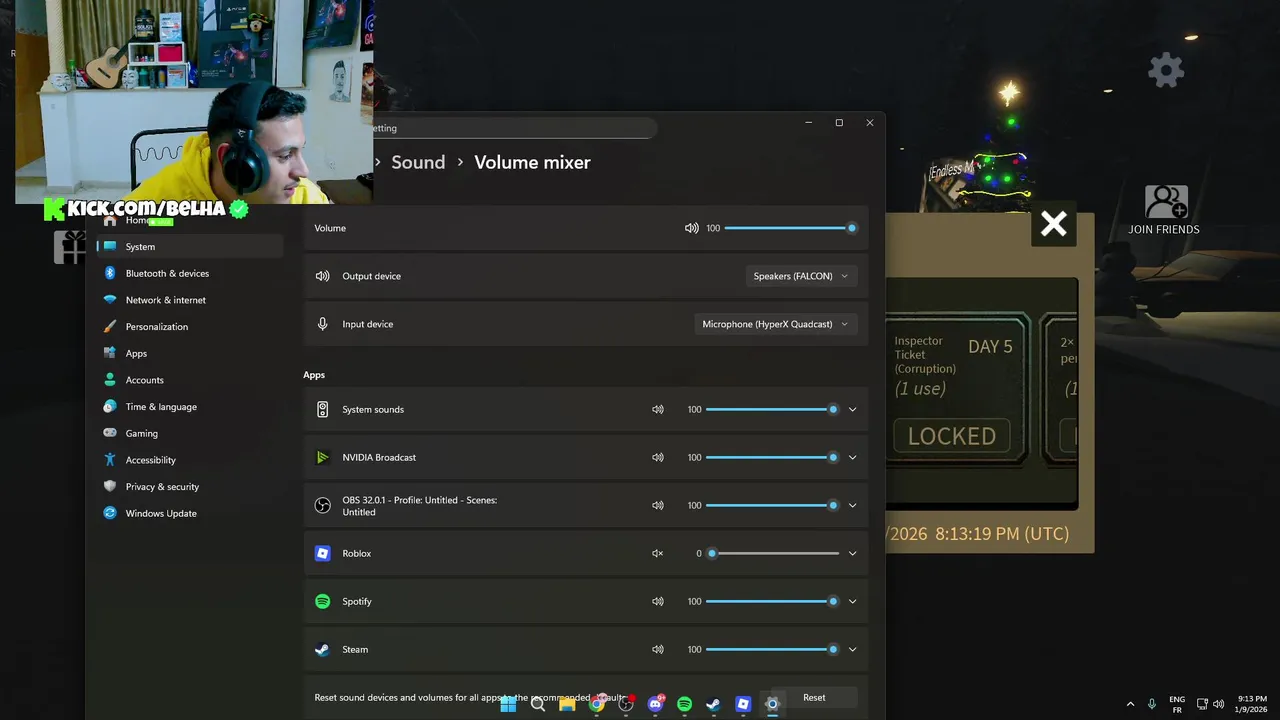
Task: Mute System sounds speaker icon
Action: point(657,409)
